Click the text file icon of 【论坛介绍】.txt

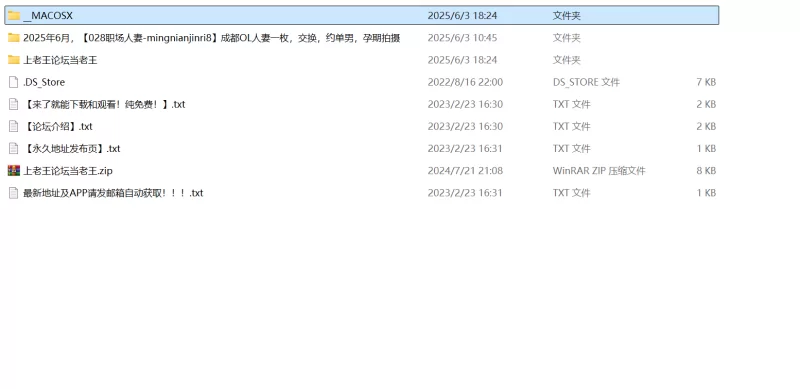pyautogui.click(x=14, y=126)
